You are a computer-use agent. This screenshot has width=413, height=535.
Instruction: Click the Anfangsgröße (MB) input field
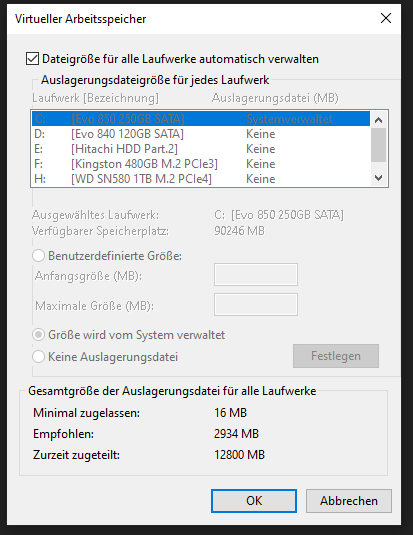[256, 274]
